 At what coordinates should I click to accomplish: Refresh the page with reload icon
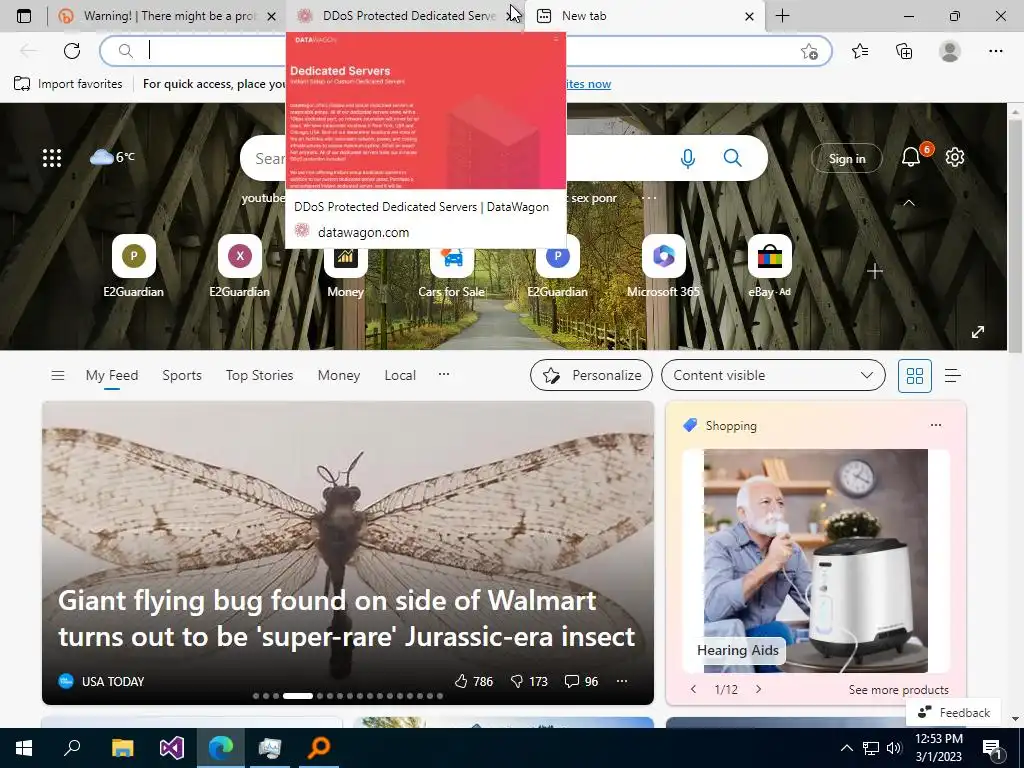[x=72, y=51]
